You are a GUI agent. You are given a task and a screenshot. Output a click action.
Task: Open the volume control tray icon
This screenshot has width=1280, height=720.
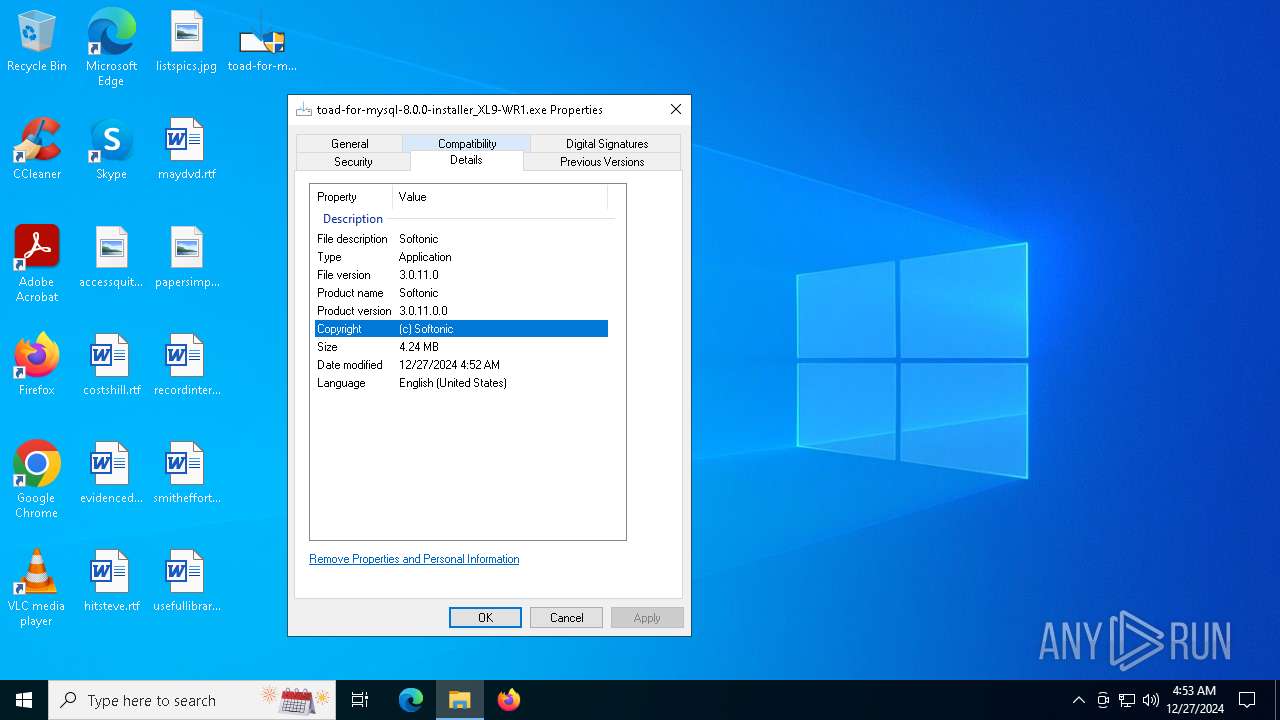coord(1151,700)
